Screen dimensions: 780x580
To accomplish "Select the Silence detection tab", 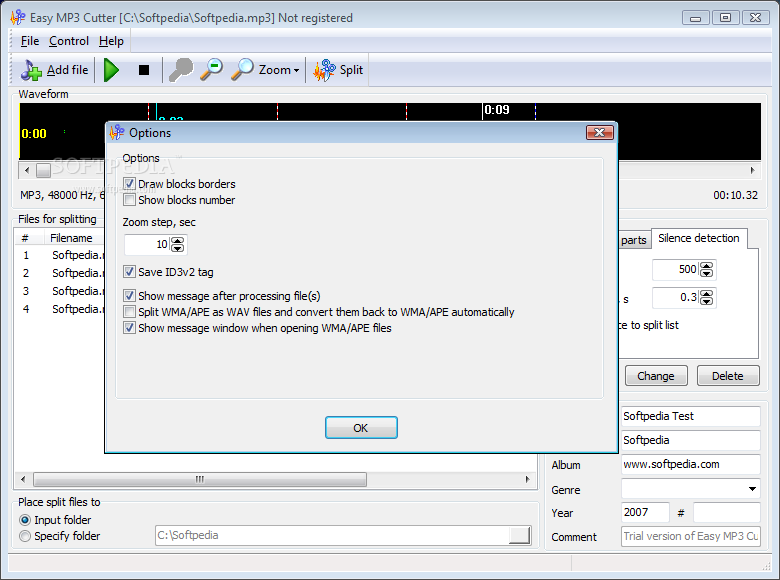I will (698, 238).
